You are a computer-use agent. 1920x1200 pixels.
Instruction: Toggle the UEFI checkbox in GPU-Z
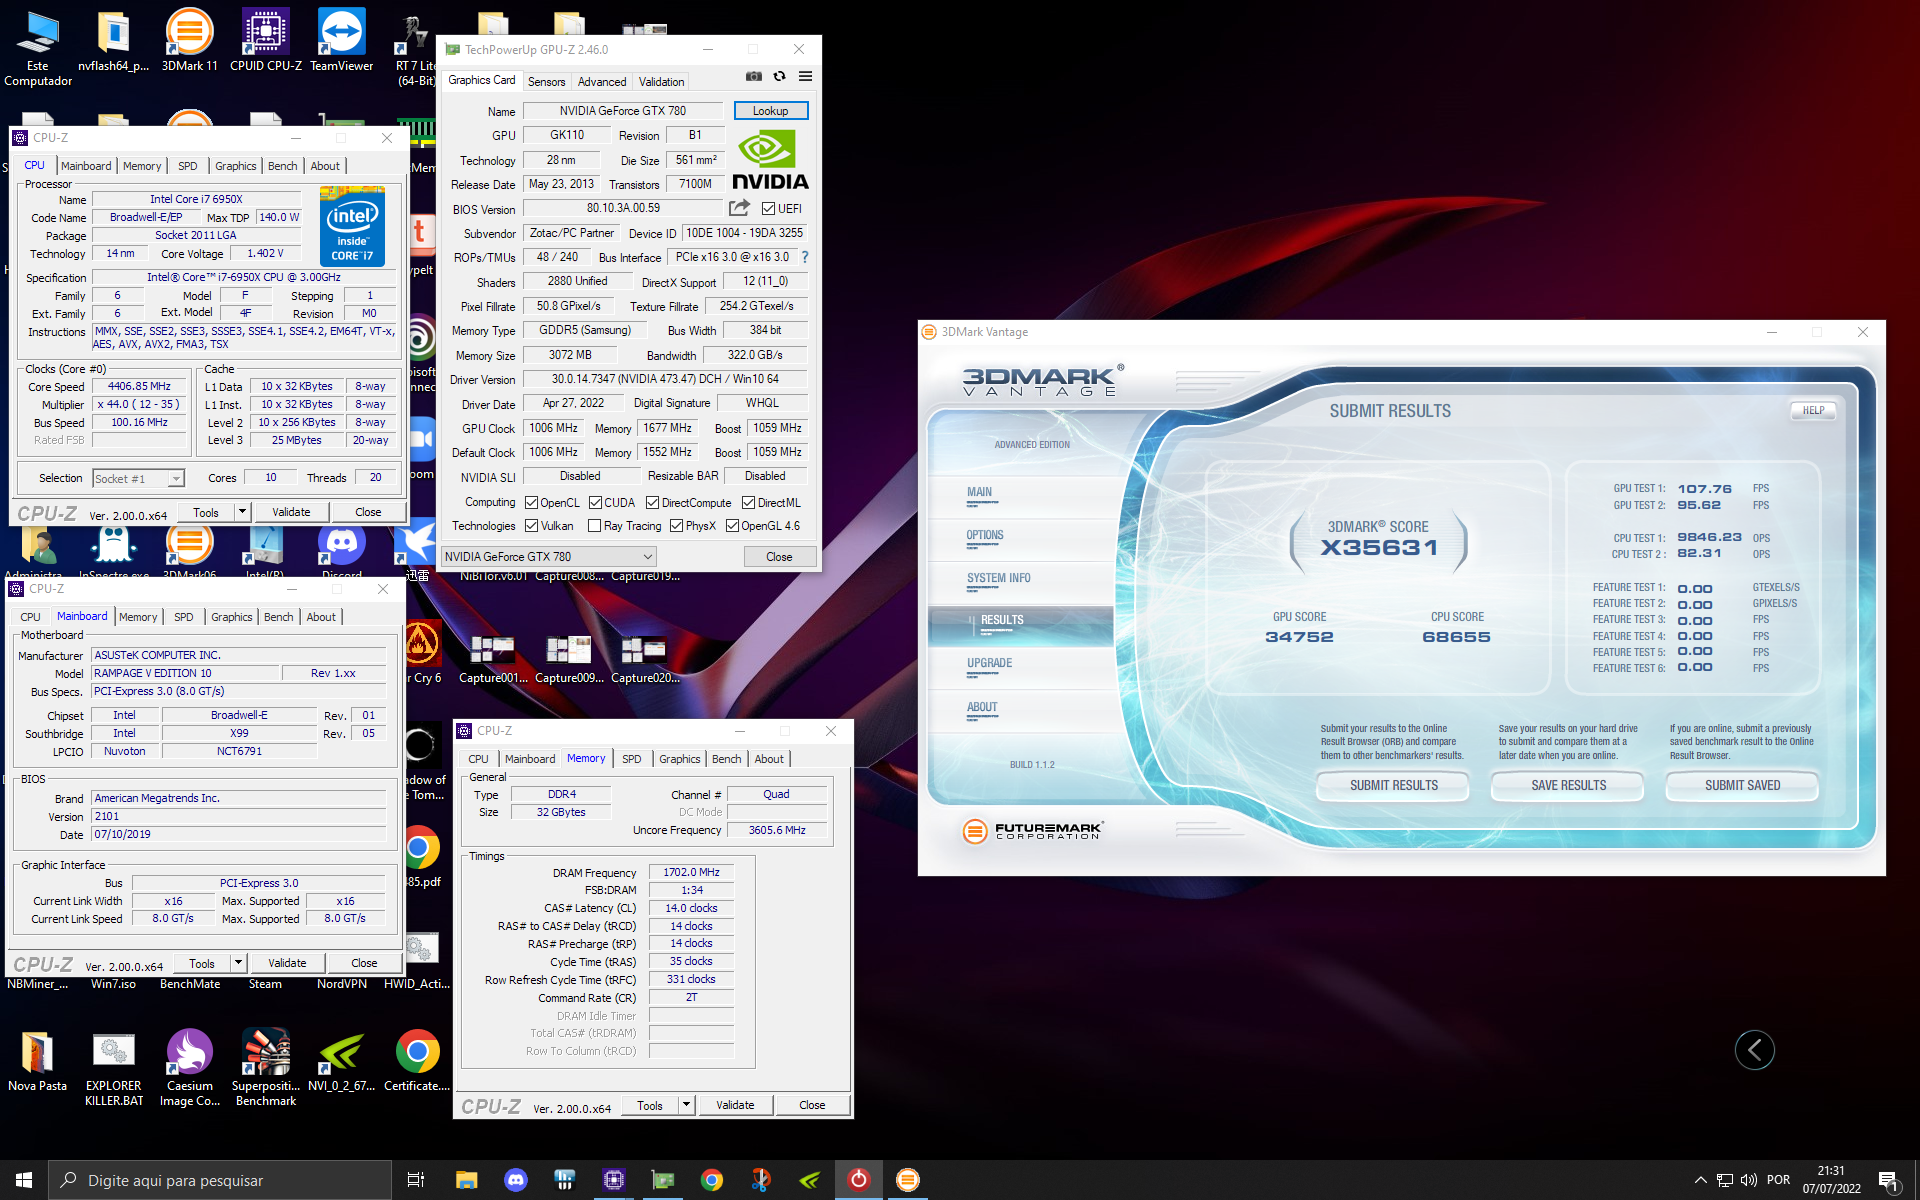[x=768, y=209]
